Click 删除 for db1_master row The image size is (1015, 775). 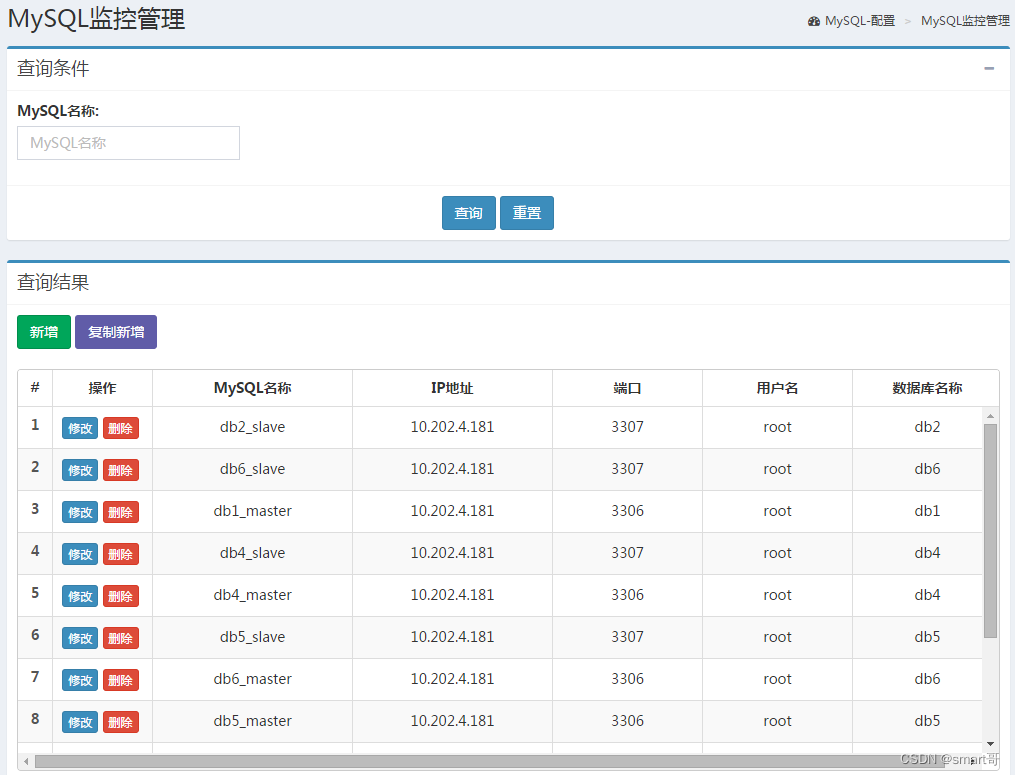coord(120,512)
